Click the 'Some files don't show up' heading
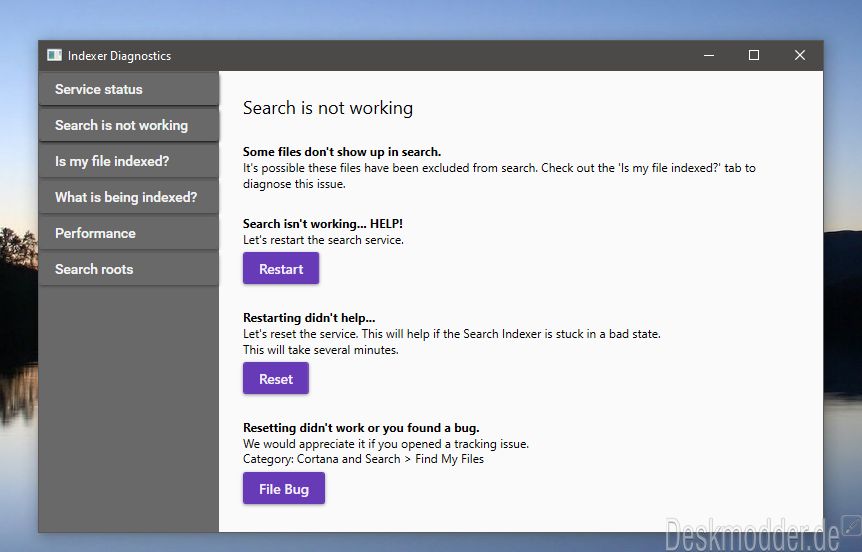This screenshot has width=862, height=552. (342, 152)
